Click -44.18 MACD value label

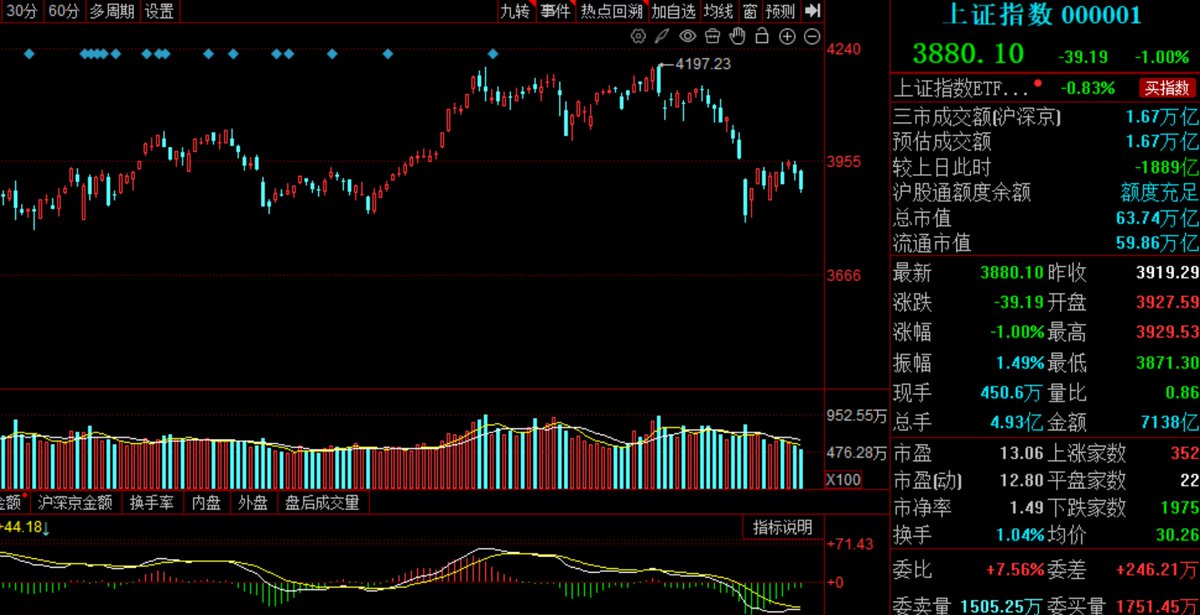click(x=20, y=526)
